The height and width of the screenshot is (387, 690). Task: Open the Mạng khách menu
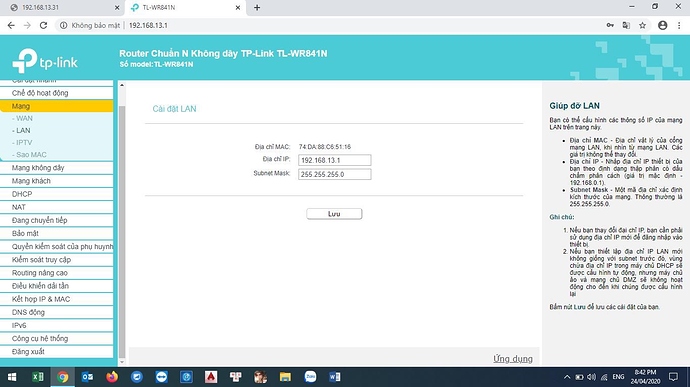click(x=57, y=181)
